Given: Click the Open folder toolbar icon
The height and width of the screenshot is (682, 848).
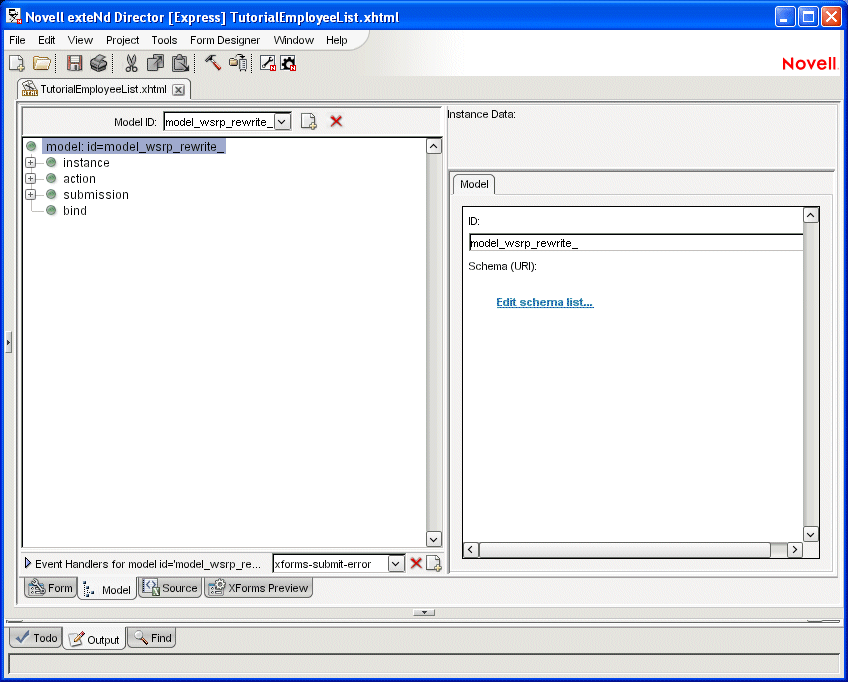Looking at the screenshot, I should 42,64.
